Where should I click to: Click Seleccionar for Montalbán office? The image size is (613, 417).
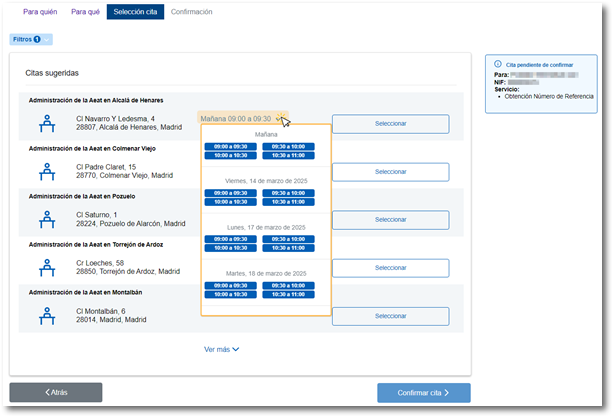[x=390, y=315]
